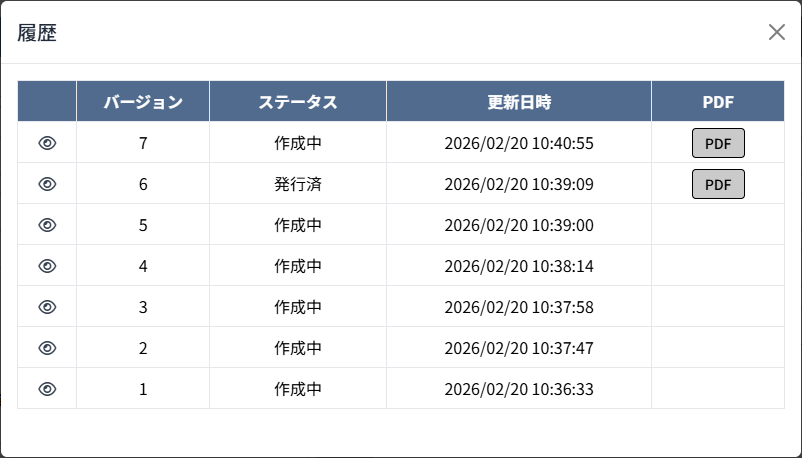Click the 作成中 status of version 7
This screenshot has width=802, height=458.
point(298,143)
